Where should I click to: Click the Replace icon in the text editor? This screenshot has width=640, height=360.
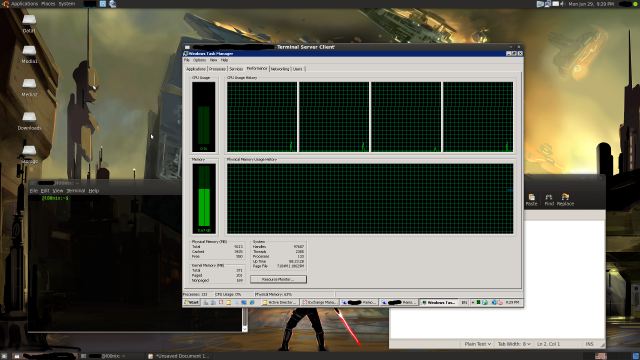click(565, 200)
